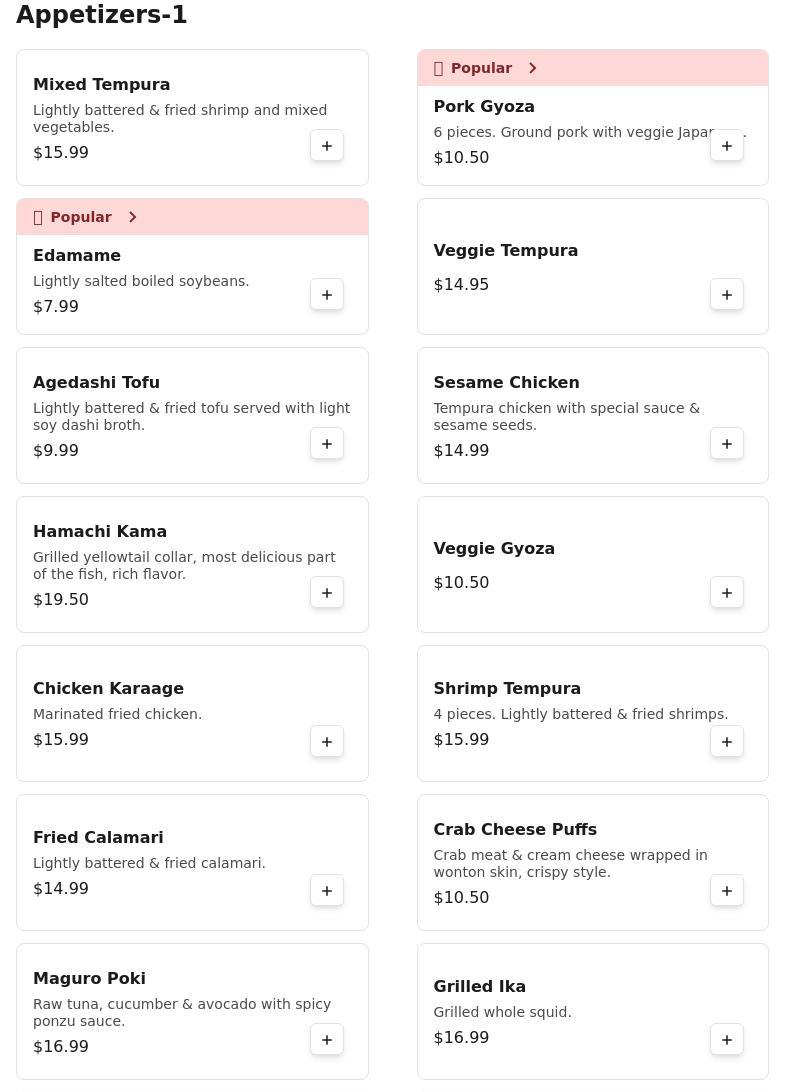Tap plus icon for Hamachi Kama
This screenshot has width=785, height=1092.
tap(327, 593)
